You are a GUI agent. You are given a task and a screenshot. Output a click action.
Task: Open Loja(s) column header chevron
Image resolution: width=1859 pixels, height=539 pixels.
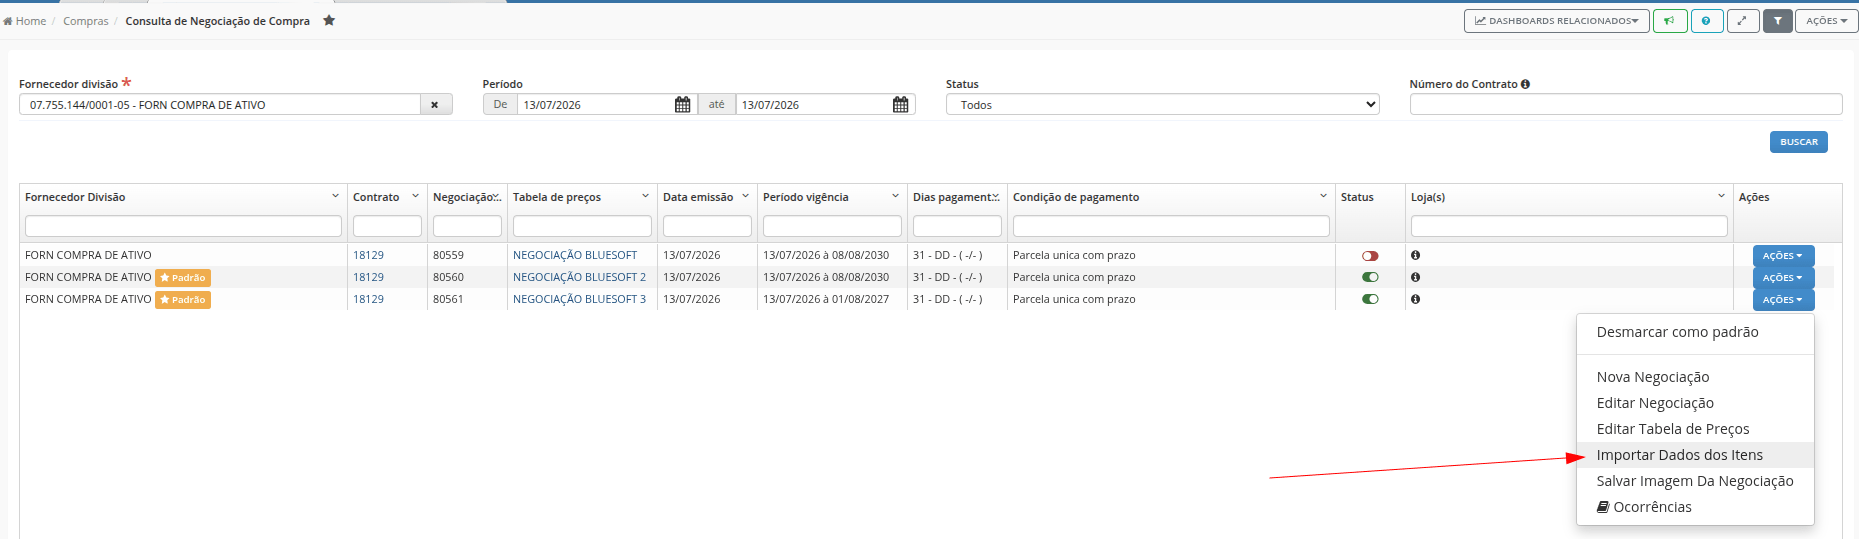[x=1721, y=197]
